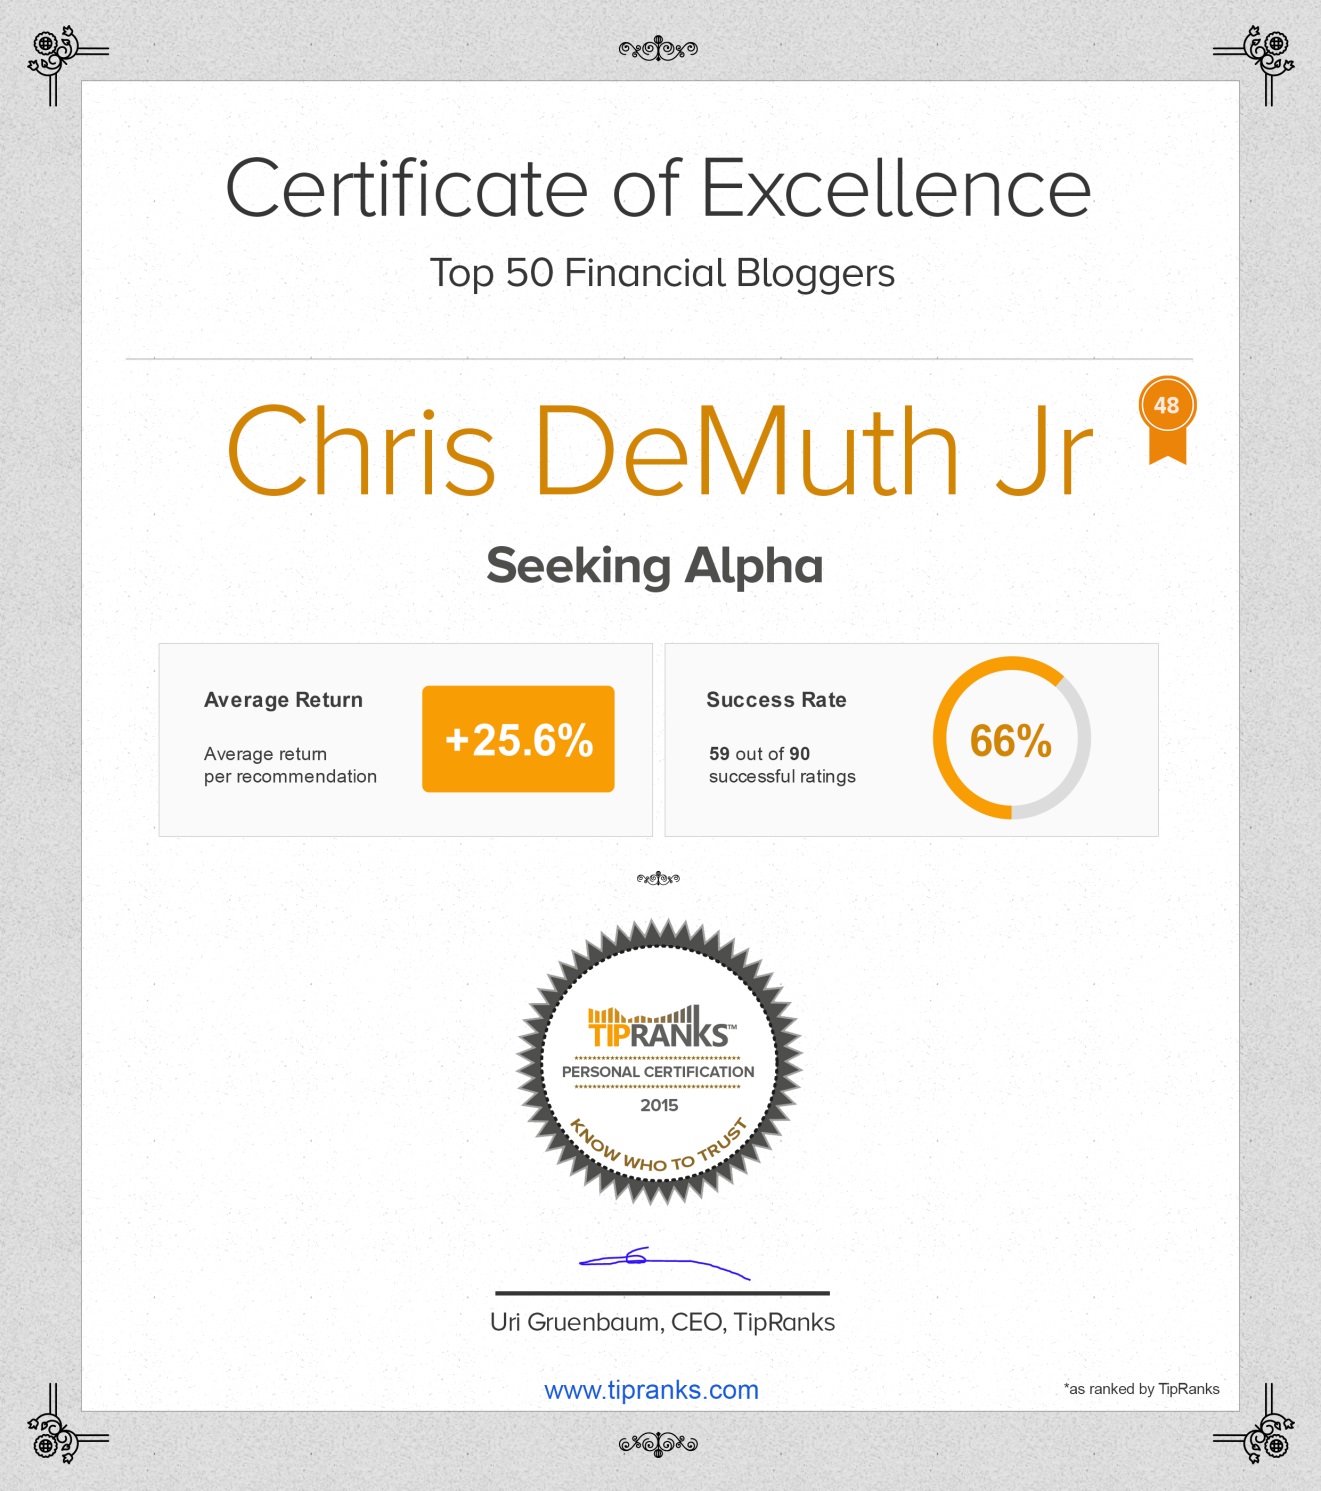The height and width of the screenshot is (1491, 1321).
Task: Click the 66% success rate ring
Action: (1011, 739)
